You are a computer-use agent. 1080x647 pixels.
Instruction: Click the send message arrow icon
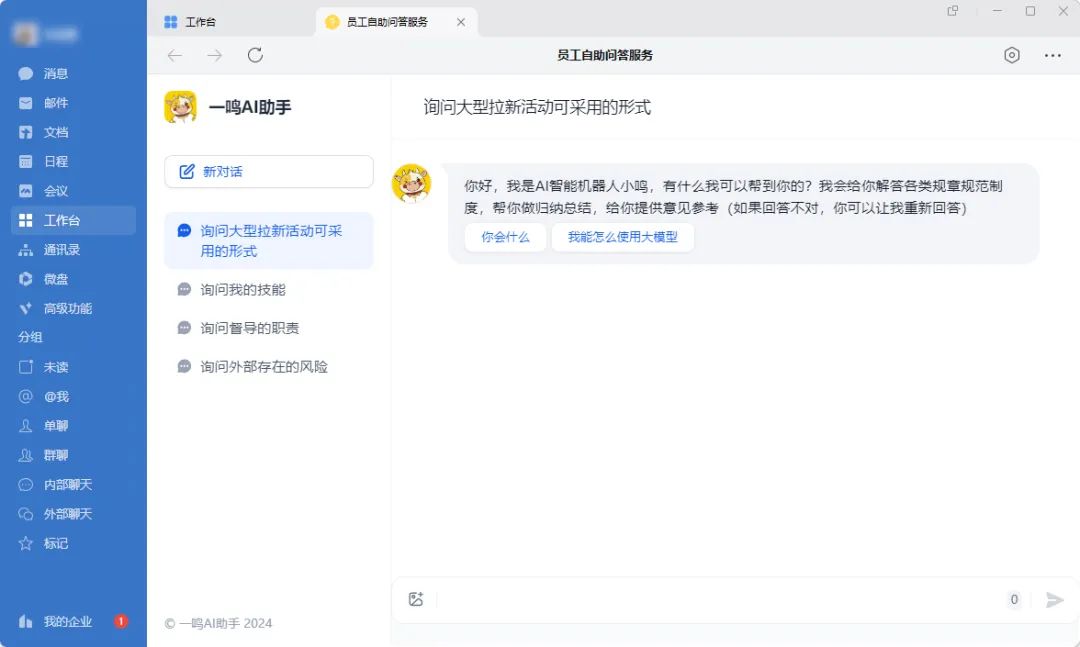1054,600
